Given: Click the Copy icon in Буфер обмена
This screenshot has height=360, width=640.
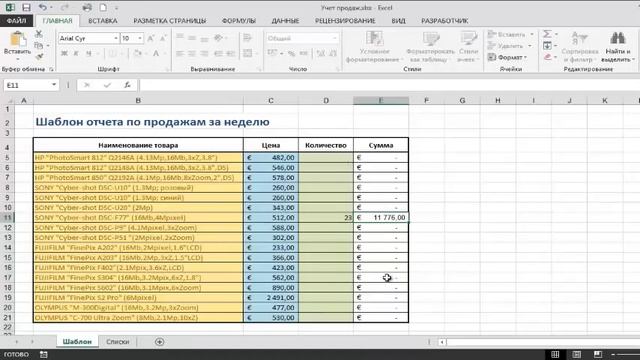Looking at the screenshot, I should click(x=39, y=45).
